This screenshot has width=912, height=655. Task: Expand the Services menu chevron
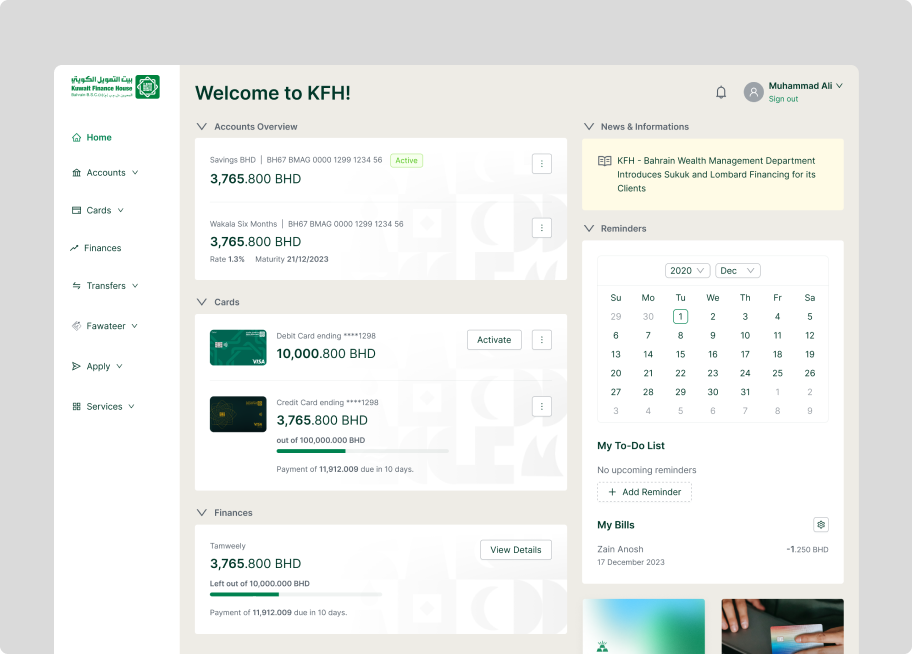(x=131, y=407)
